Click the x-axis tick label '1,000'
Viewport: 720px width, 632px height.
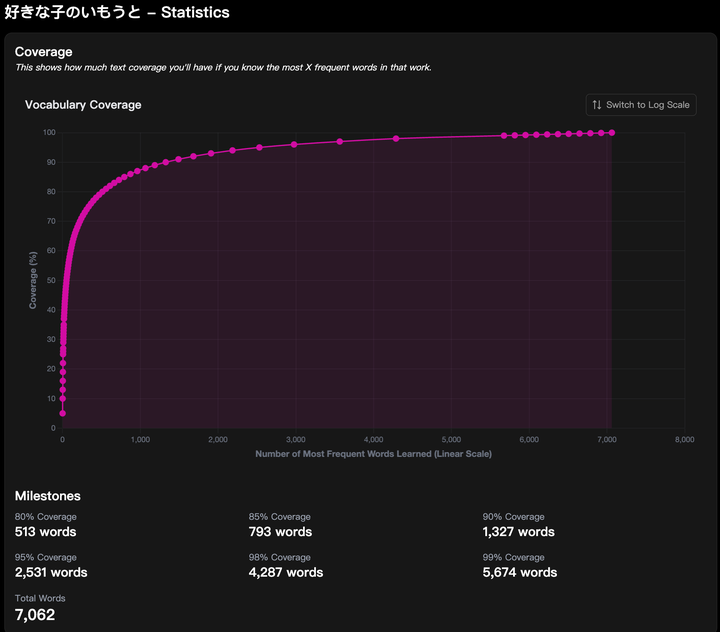coord(141,440)
